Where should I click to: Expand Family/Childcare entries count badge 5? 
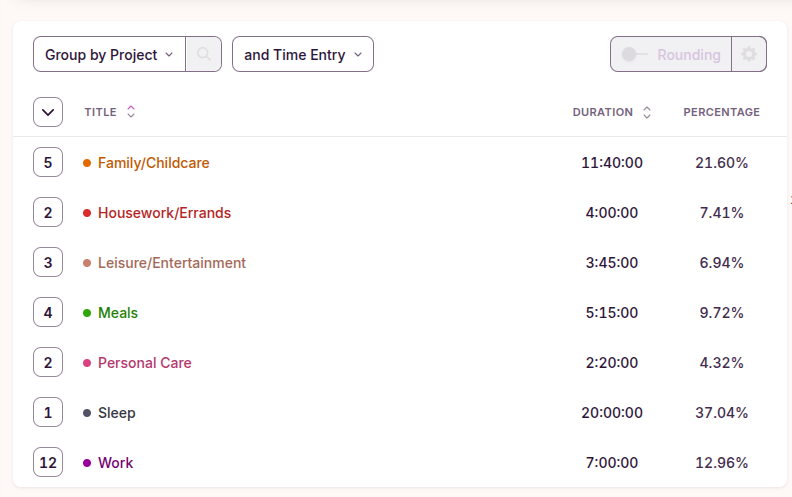tap(48, 162)
